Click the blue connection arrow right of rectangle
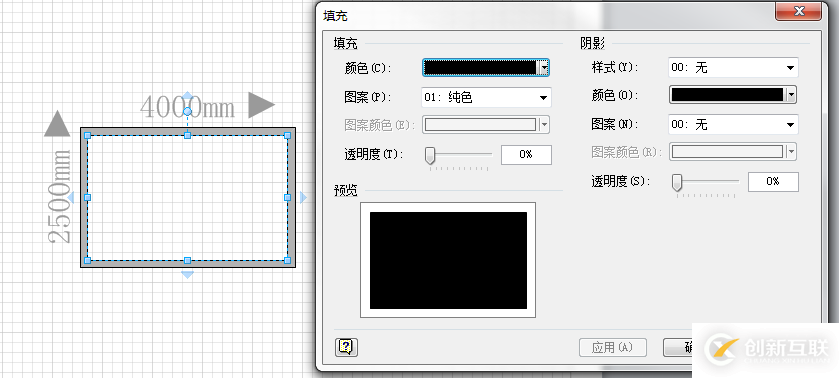This screenshot has height=378, width=839. (303, 198)
